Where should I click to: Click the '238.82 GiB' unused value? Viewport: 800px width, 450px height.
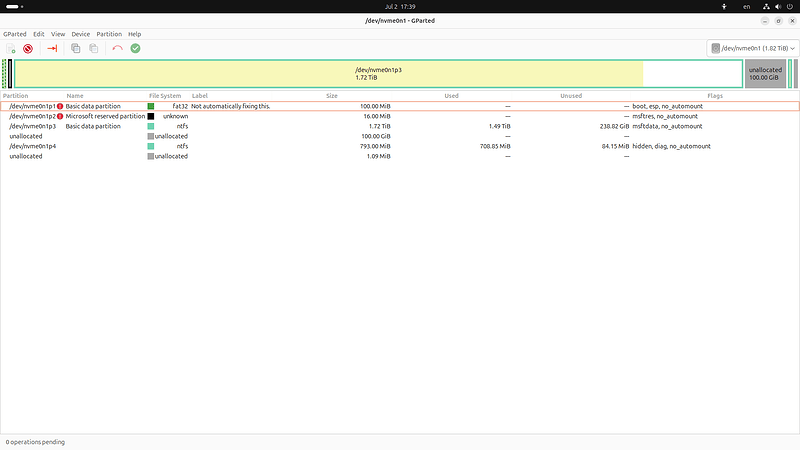(x=614, y=126)
